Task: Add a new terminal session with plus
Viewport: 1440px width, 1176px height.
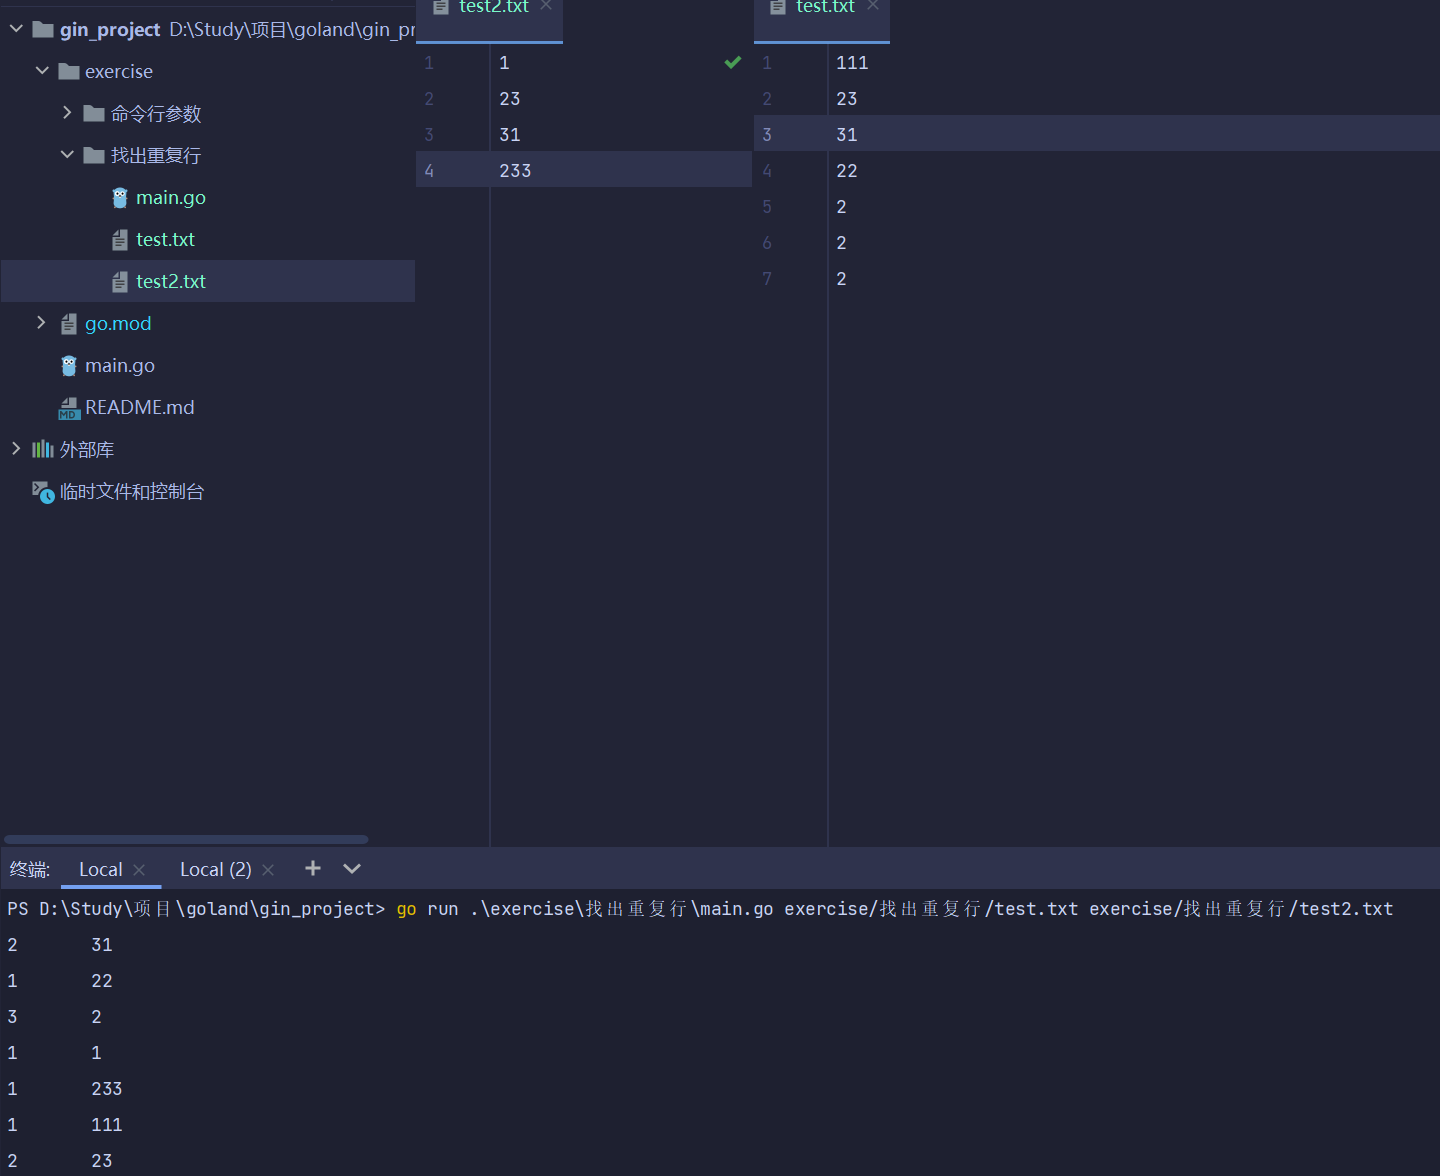Action: (313, 869)
